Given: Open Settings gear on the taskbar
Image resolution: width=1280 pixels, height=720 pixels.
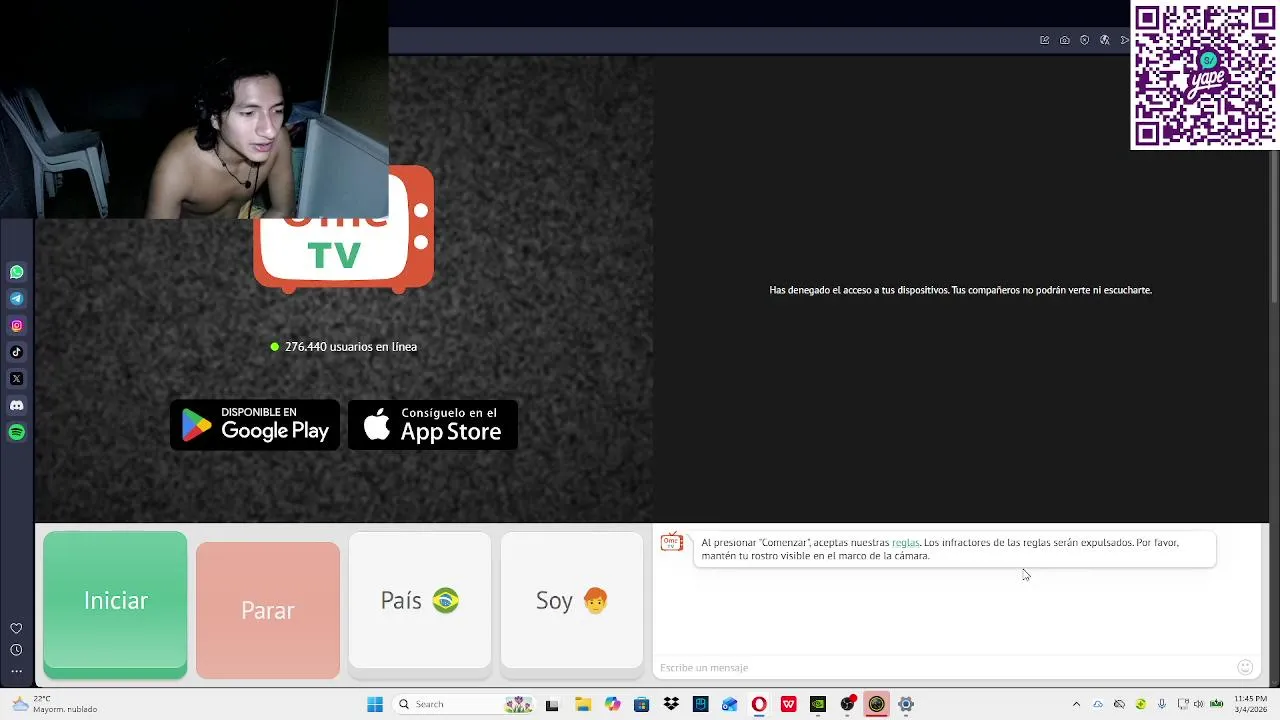Looking at the screenshot, I should 906,704.
